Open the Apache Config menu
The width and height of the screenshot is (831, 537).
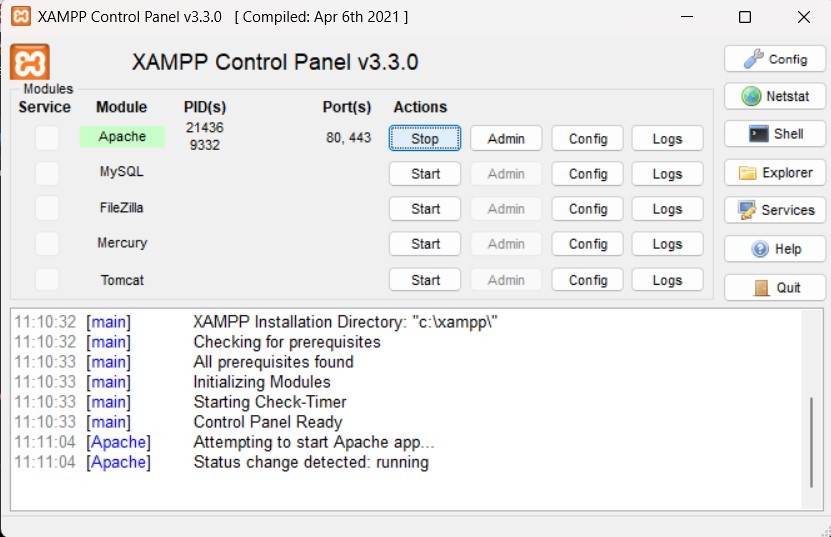click(588, 139)
